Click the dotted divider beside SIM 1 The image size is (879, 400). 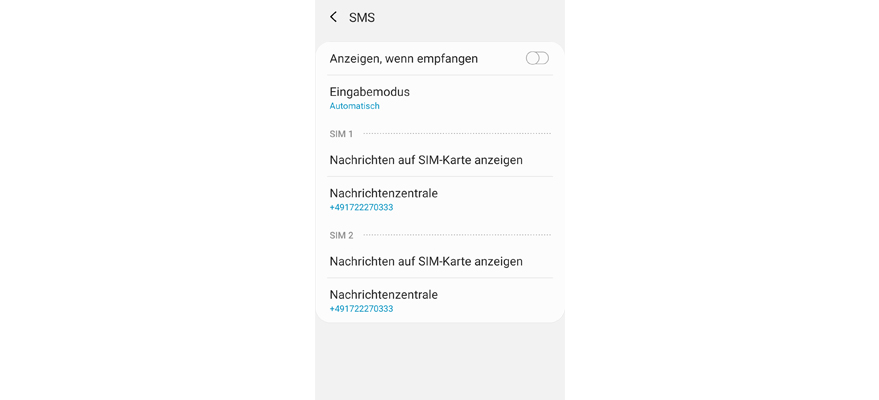pos(456,134)
